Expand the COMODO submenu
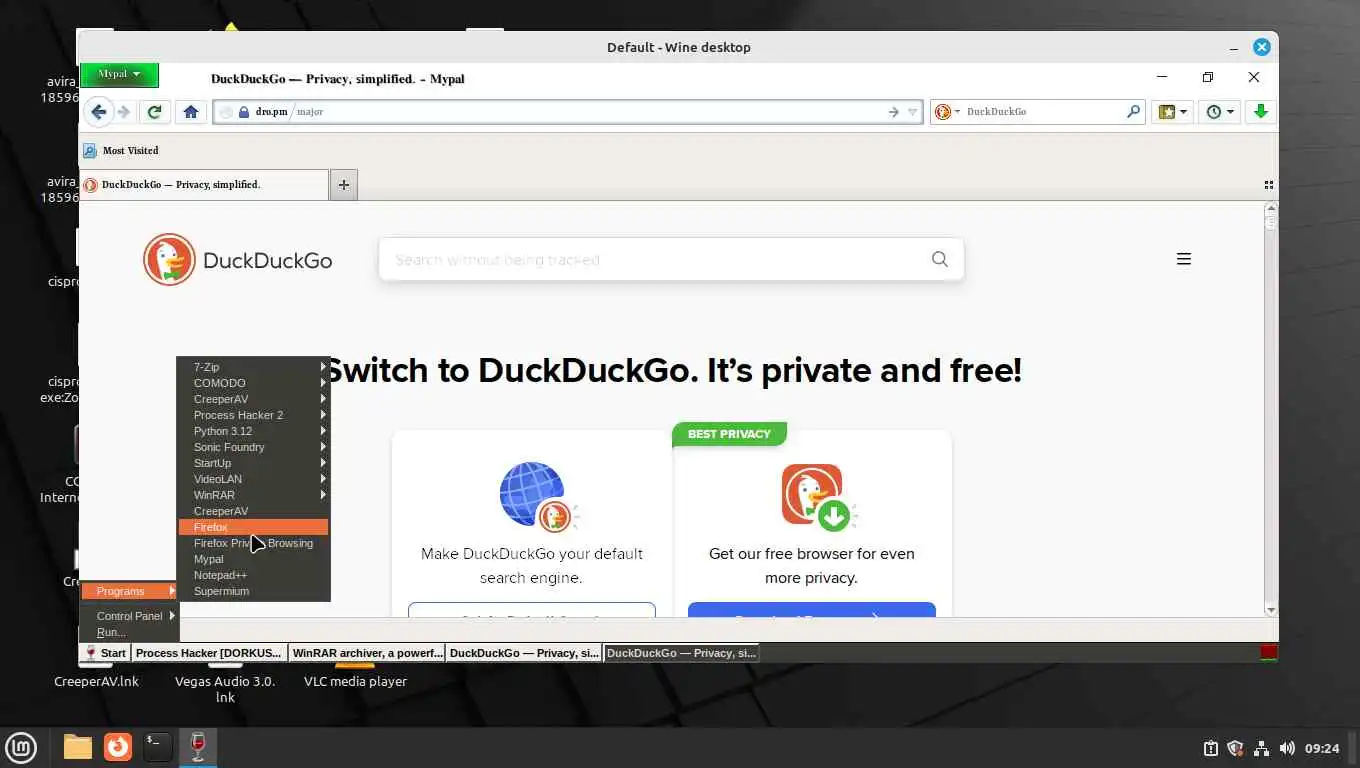 click(253, 383)
